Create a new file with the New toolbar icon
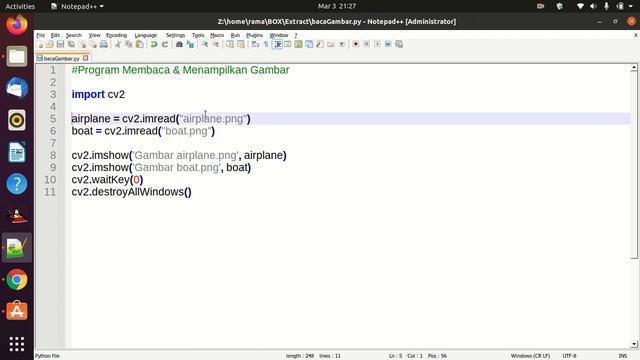This screenshot has height=360, width=640. coord(39,44)
